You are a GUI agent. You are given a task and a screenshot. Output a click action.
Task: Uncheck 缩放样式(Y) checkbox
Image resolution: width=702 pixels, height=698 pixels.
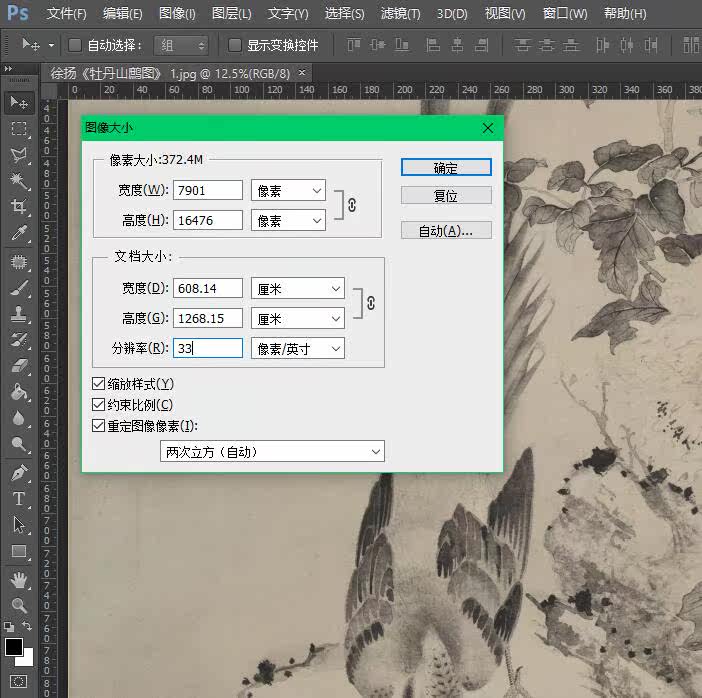(x=98, y=384)
